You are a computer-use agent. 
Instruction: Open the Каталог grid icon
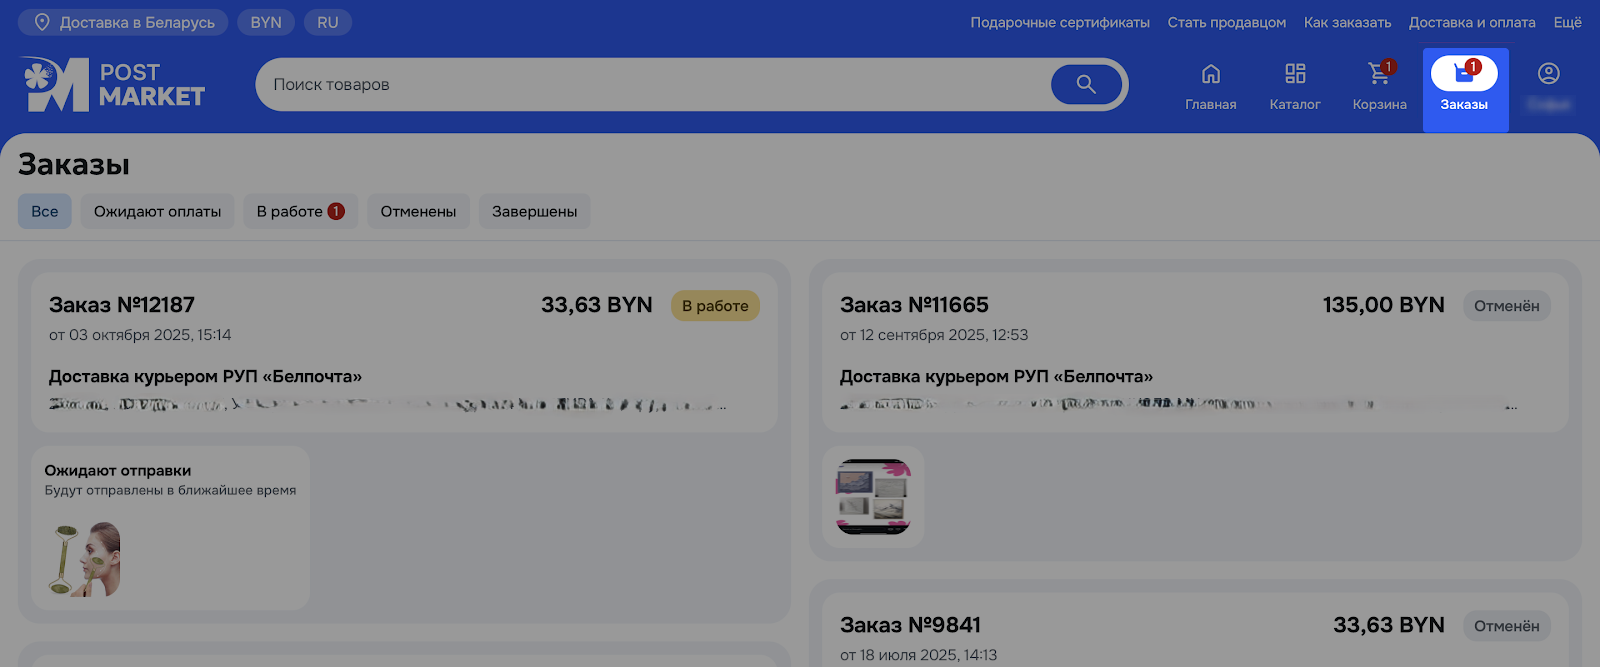click(1295, 75)
